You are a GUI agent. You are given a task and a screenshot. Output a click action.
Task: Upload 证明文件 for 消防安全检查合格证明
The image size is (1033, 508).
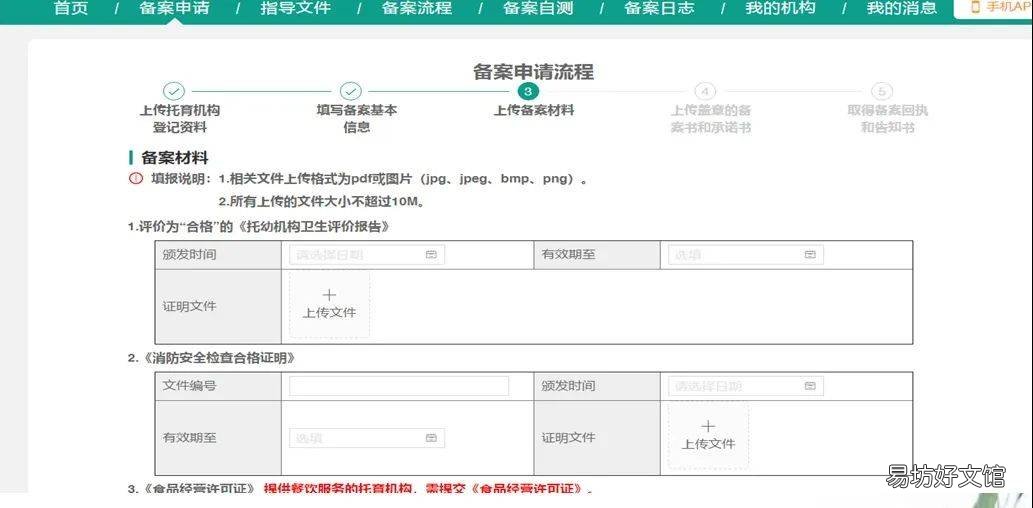point(708,436)
